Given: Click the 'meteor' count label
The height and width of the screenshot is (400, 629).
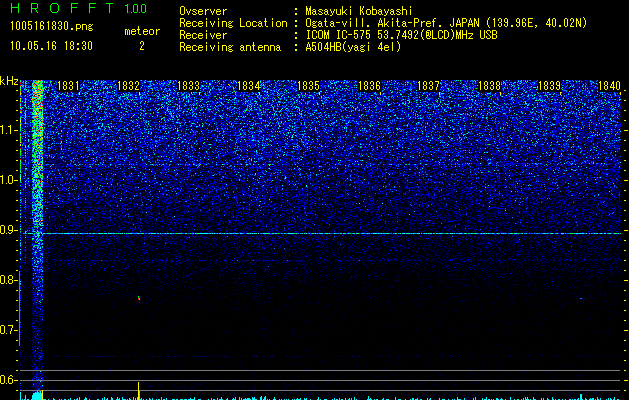Looking at the screenshot, I should [142, 31].
